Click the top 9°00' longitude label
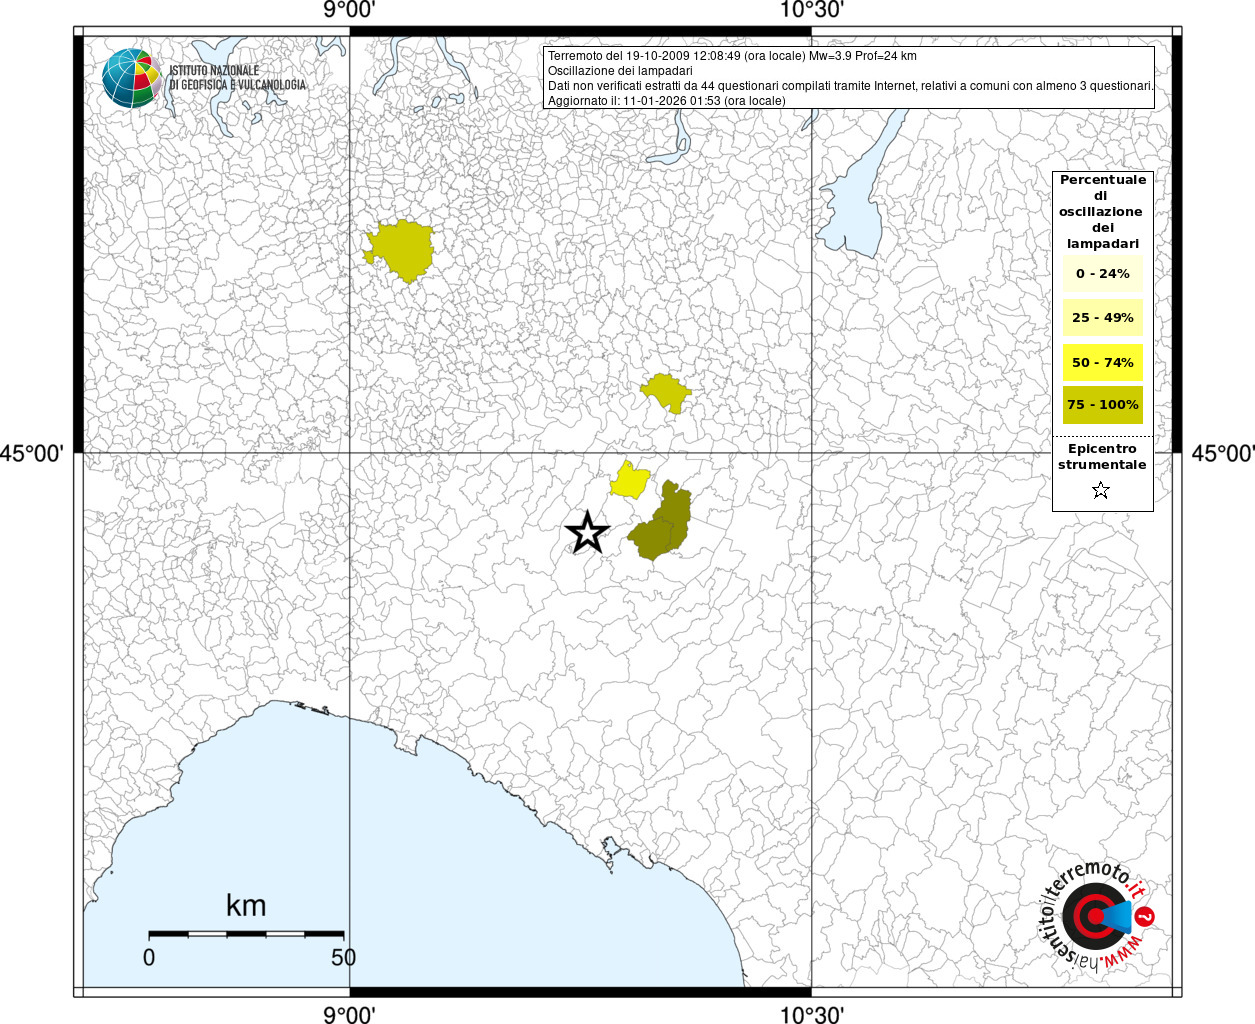Viewport: 1255px width, 1024px height. [x=349, y=11]
